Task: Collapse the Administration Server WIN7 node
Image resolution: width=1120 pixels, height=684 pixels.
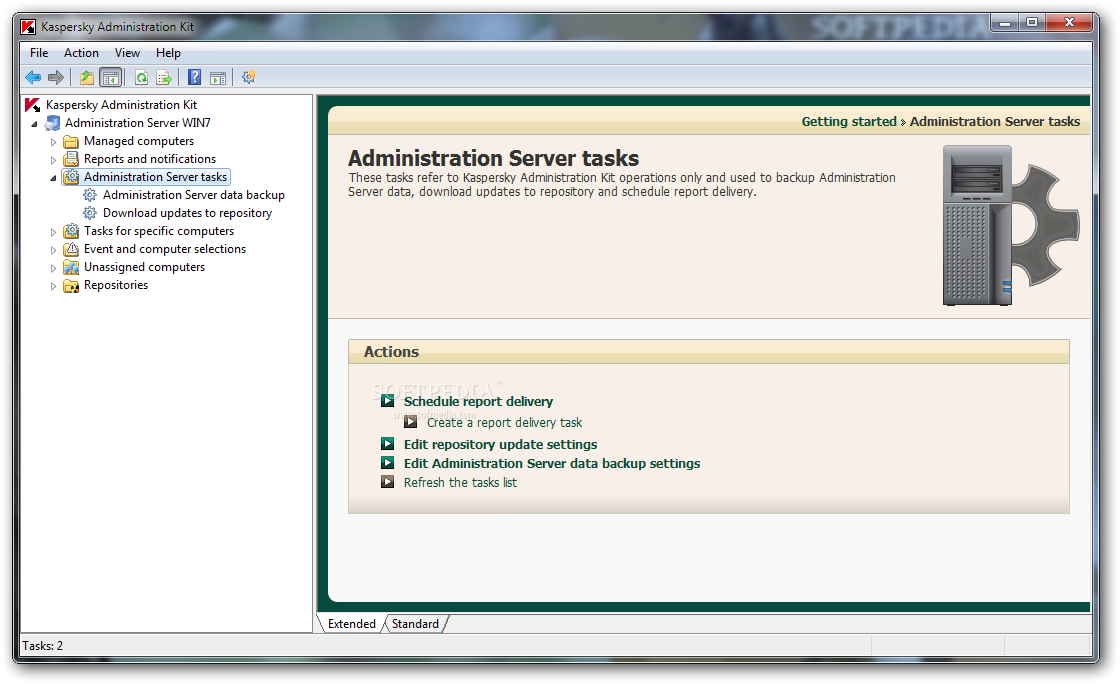Action: click(x=34, y=124)
